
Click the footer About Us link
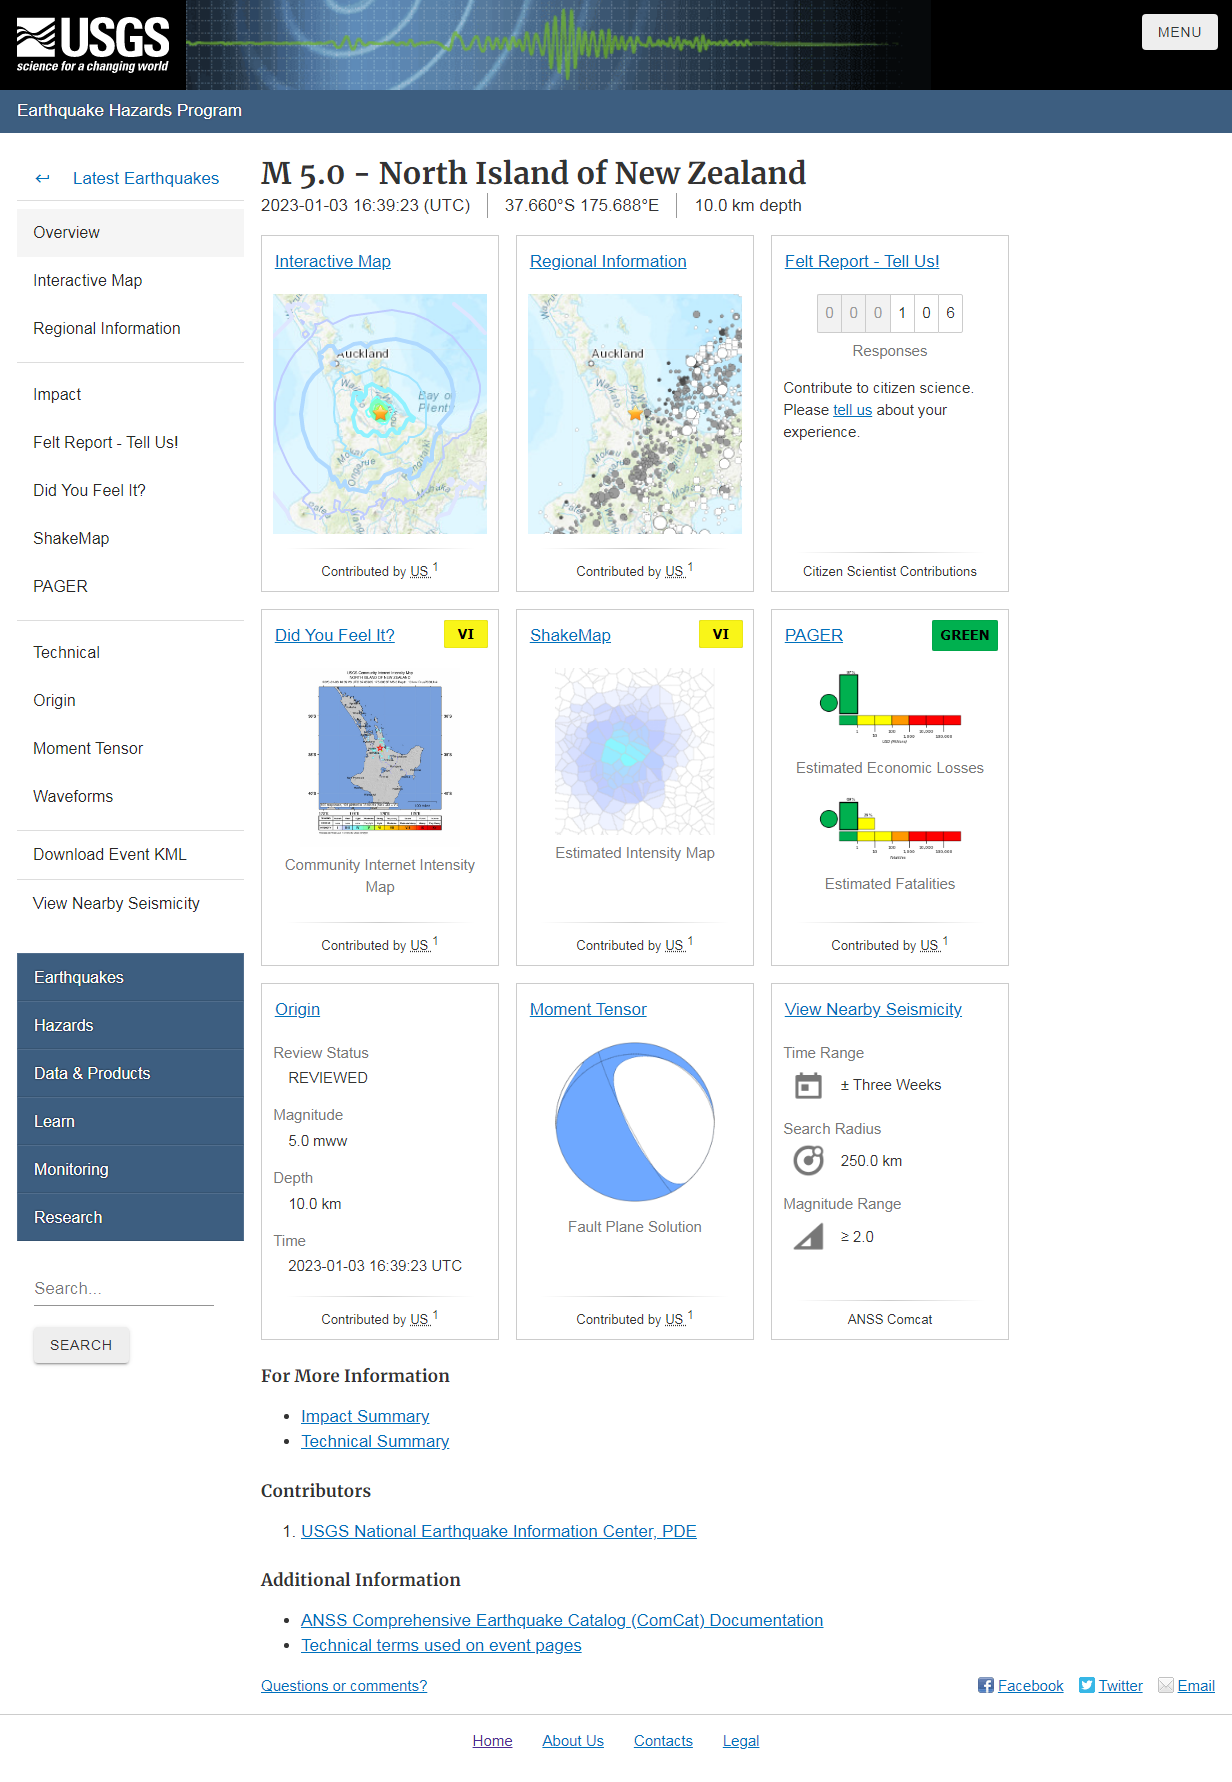coord(573,1741)
